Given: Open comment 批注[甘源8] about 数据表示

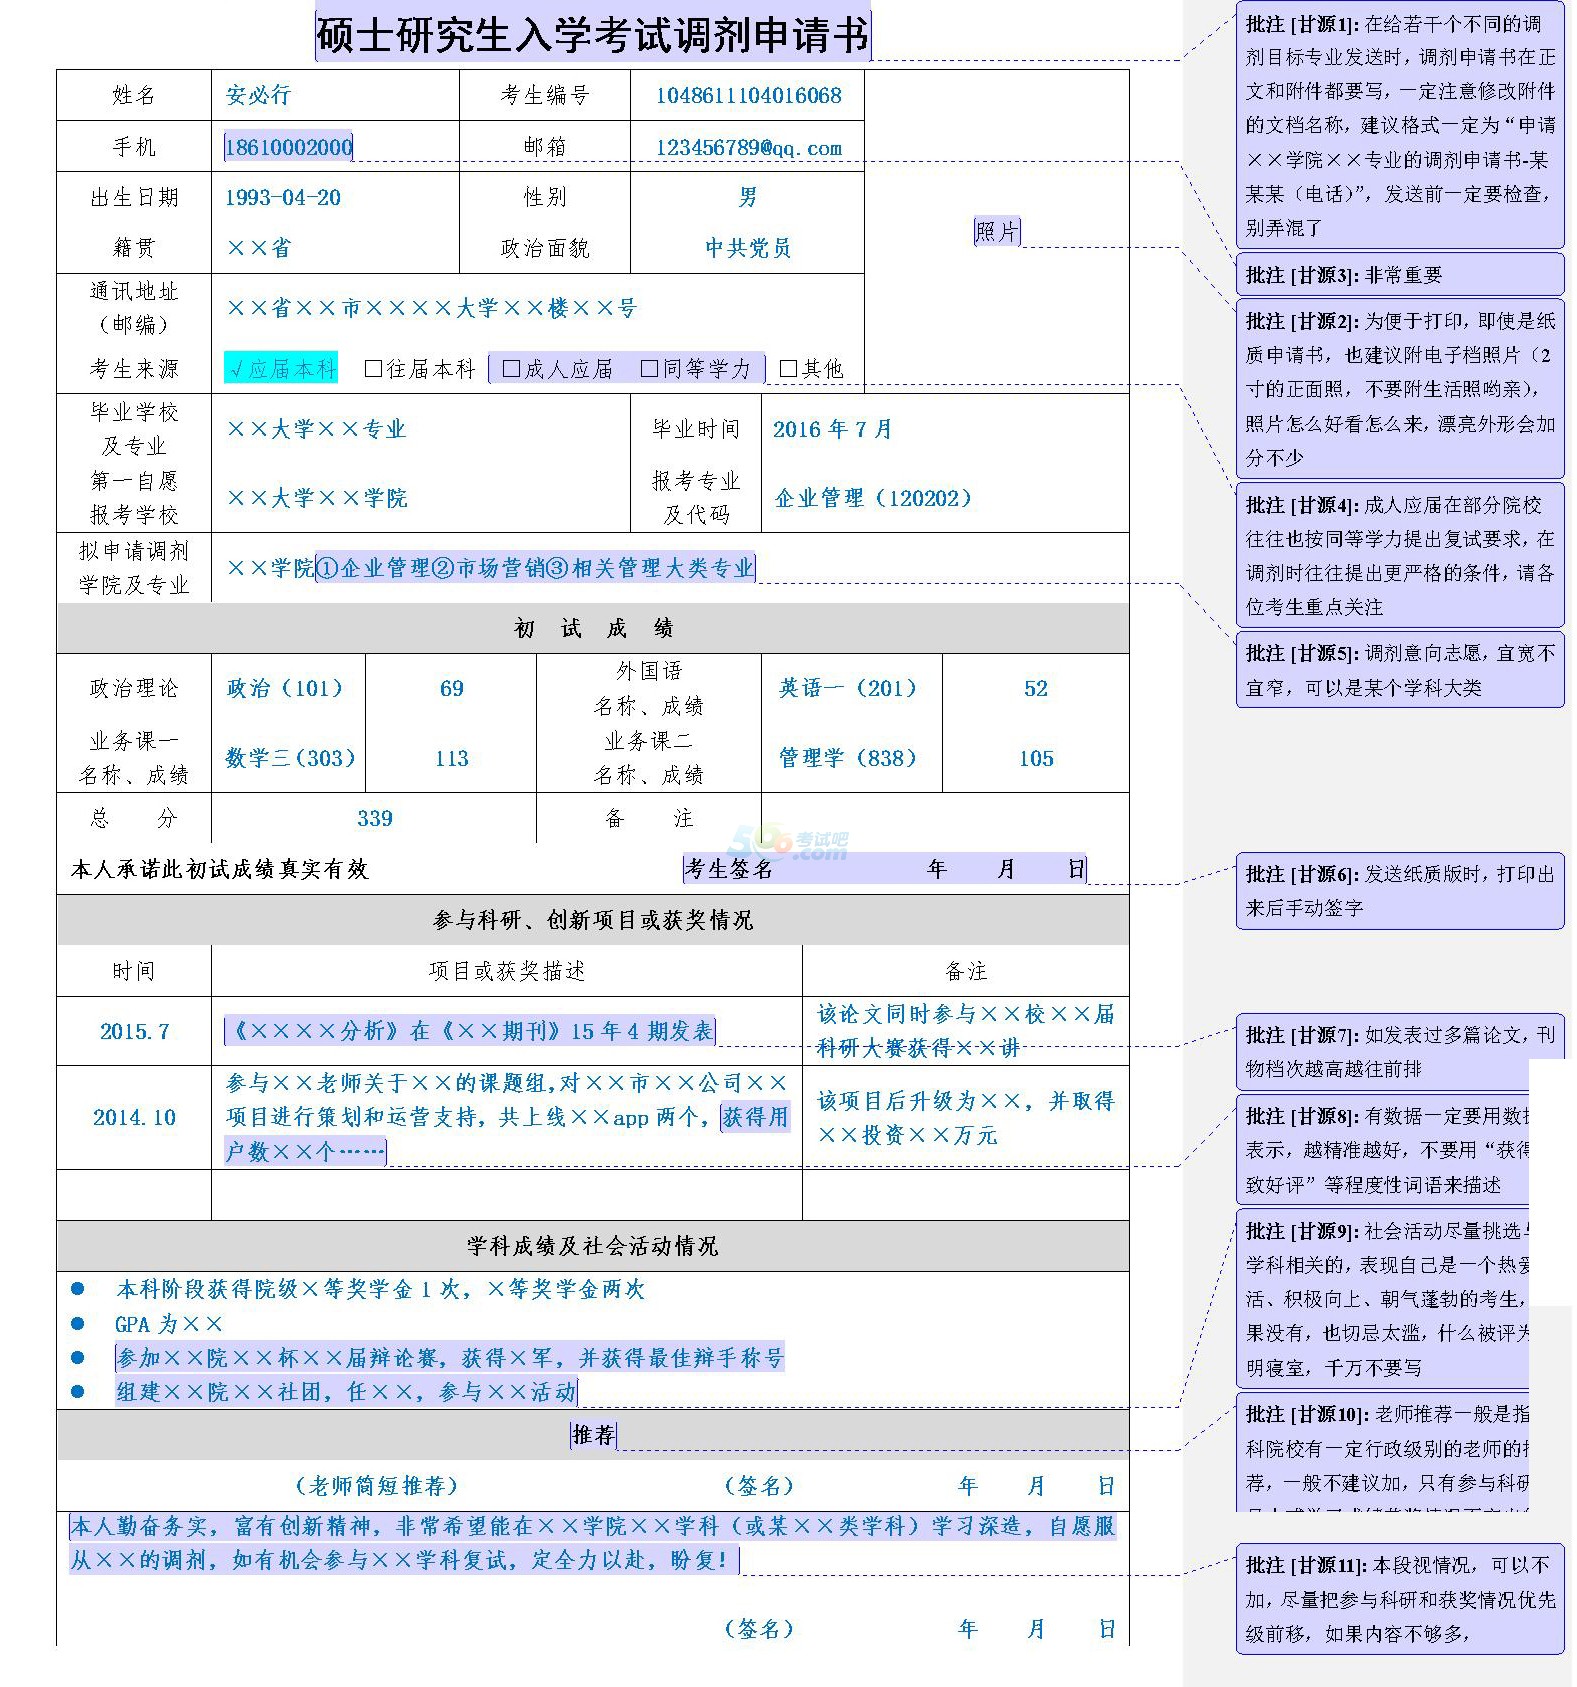Looking at the screenshot, I should (1383, 1150).
